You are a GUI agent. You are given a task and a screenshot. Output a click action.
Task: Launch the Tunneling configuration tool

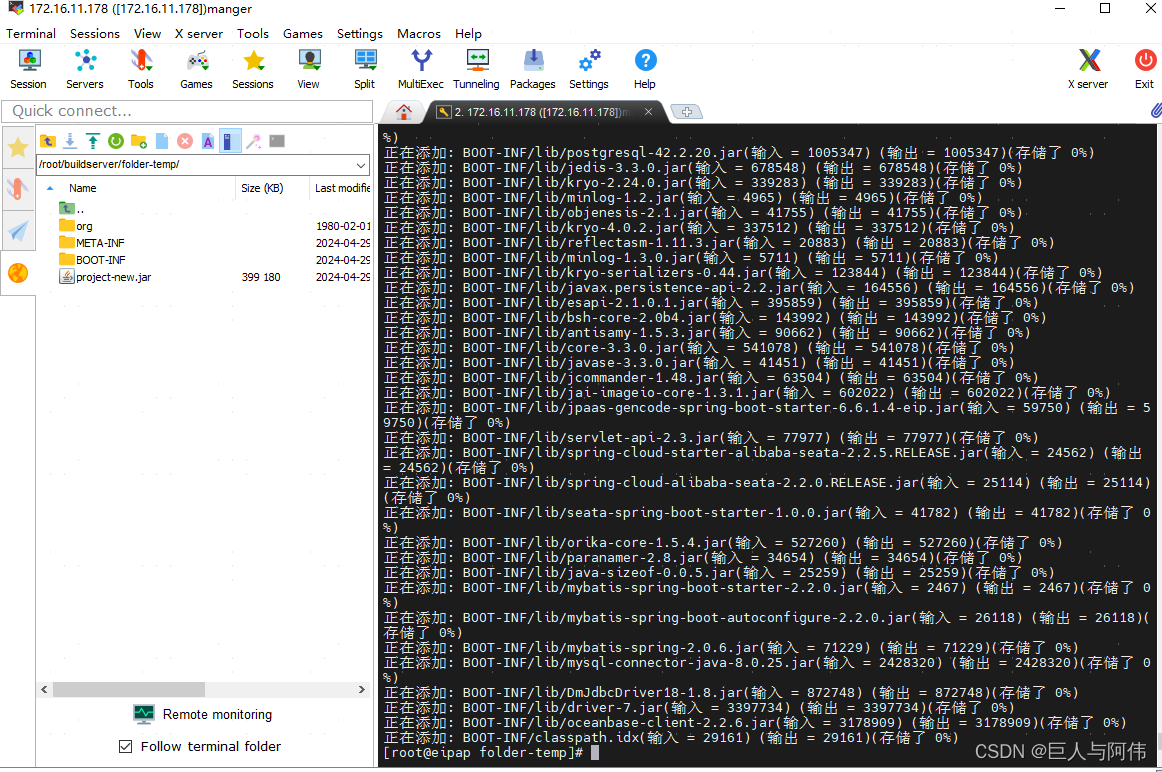click(x=476, y=68)
